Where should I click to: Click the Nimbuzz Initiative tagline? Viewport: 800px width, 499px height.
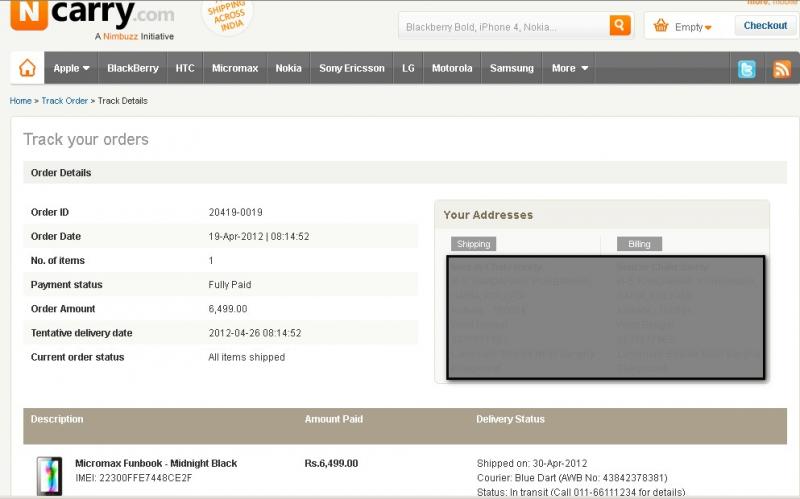point(134,37)
